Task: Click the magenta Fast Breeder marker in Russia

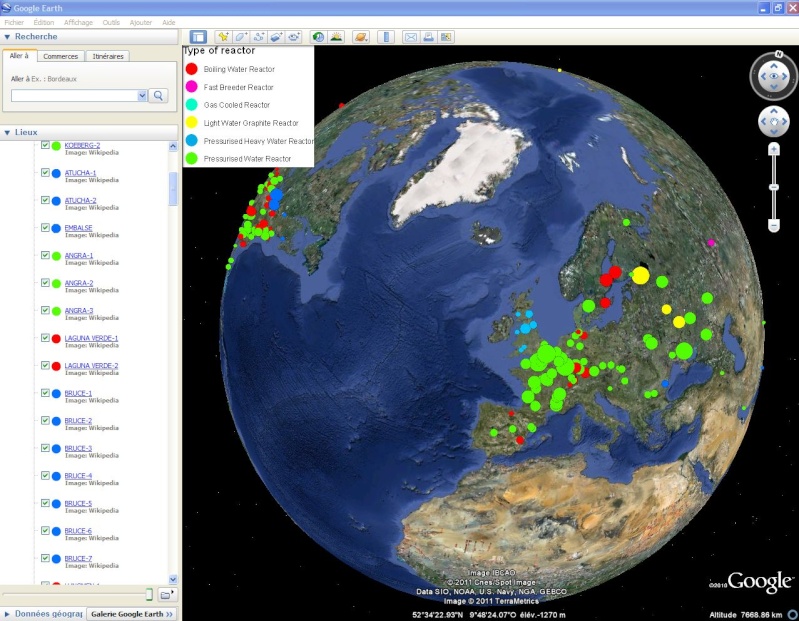Action: click(x=711, y=243)
